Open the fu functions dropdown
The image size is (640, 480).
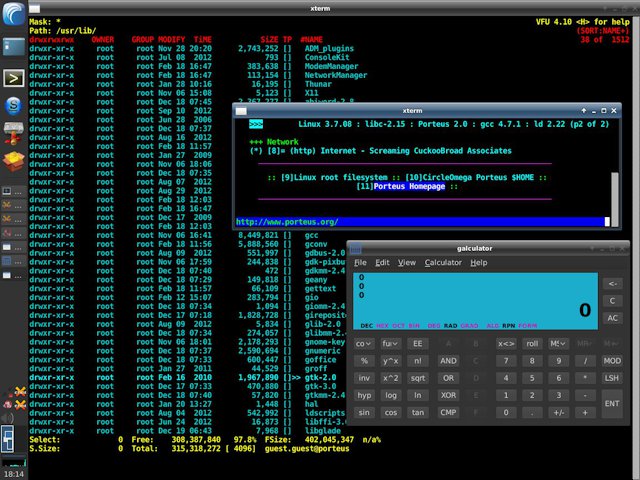tap(391, 344)
